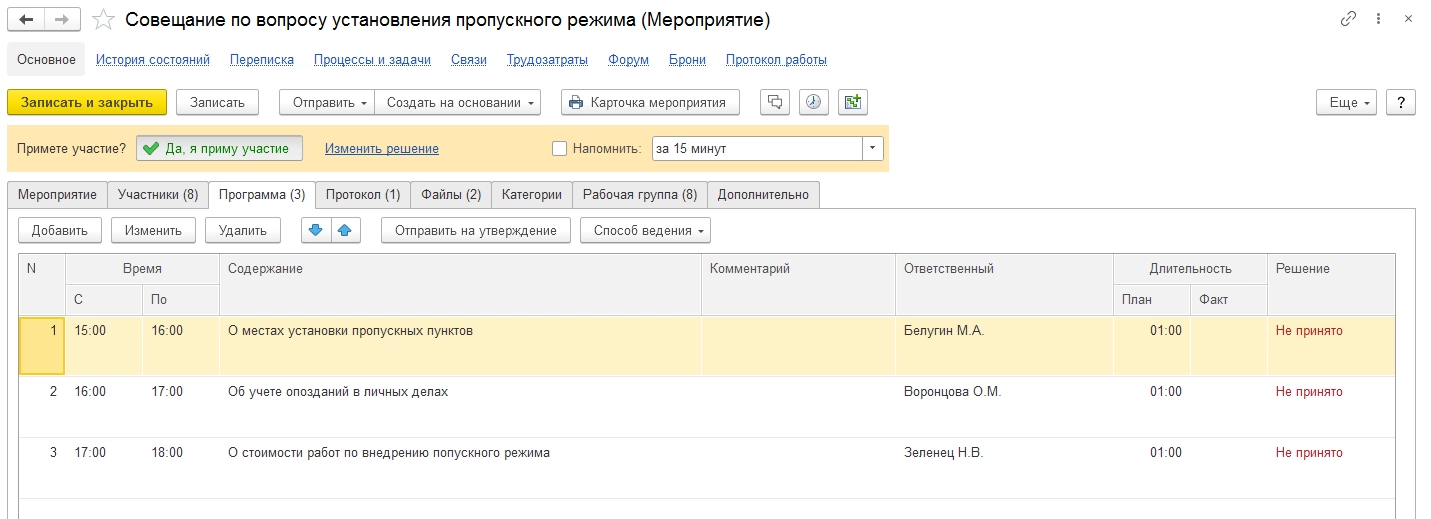Move the agenda item up with the arrow
1431x519 pixels.
(x=345, y=230)
